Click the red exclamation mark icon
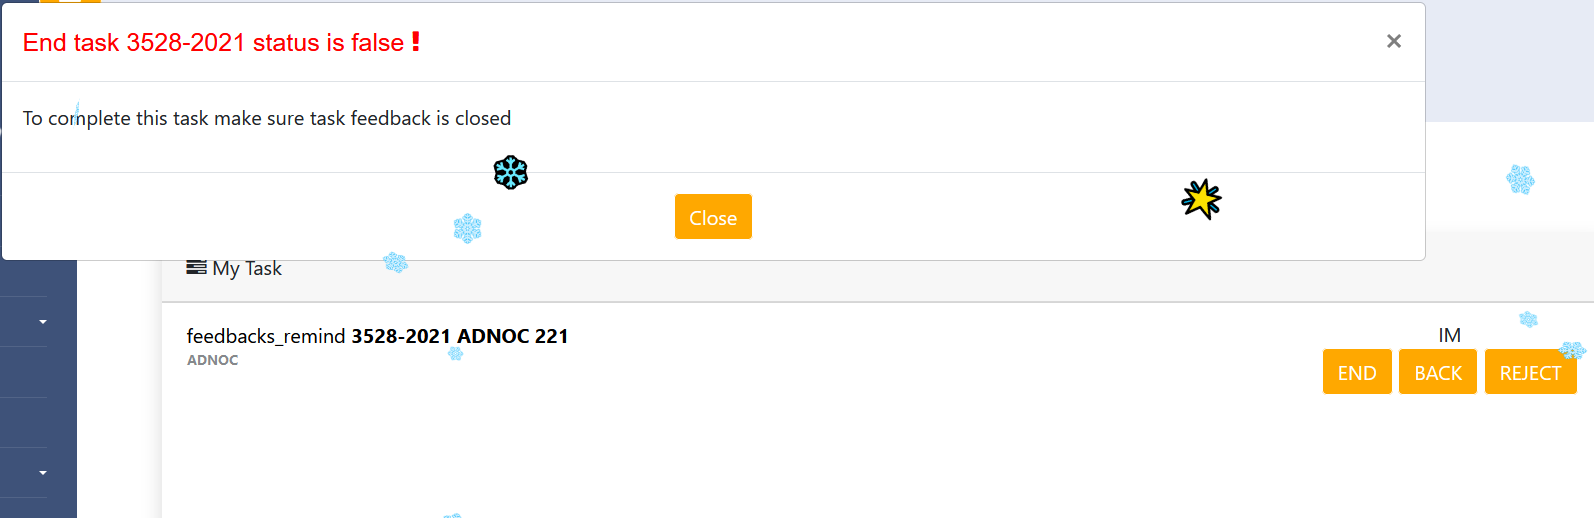This screenshot has width=1594, height=518. point(416,41)
